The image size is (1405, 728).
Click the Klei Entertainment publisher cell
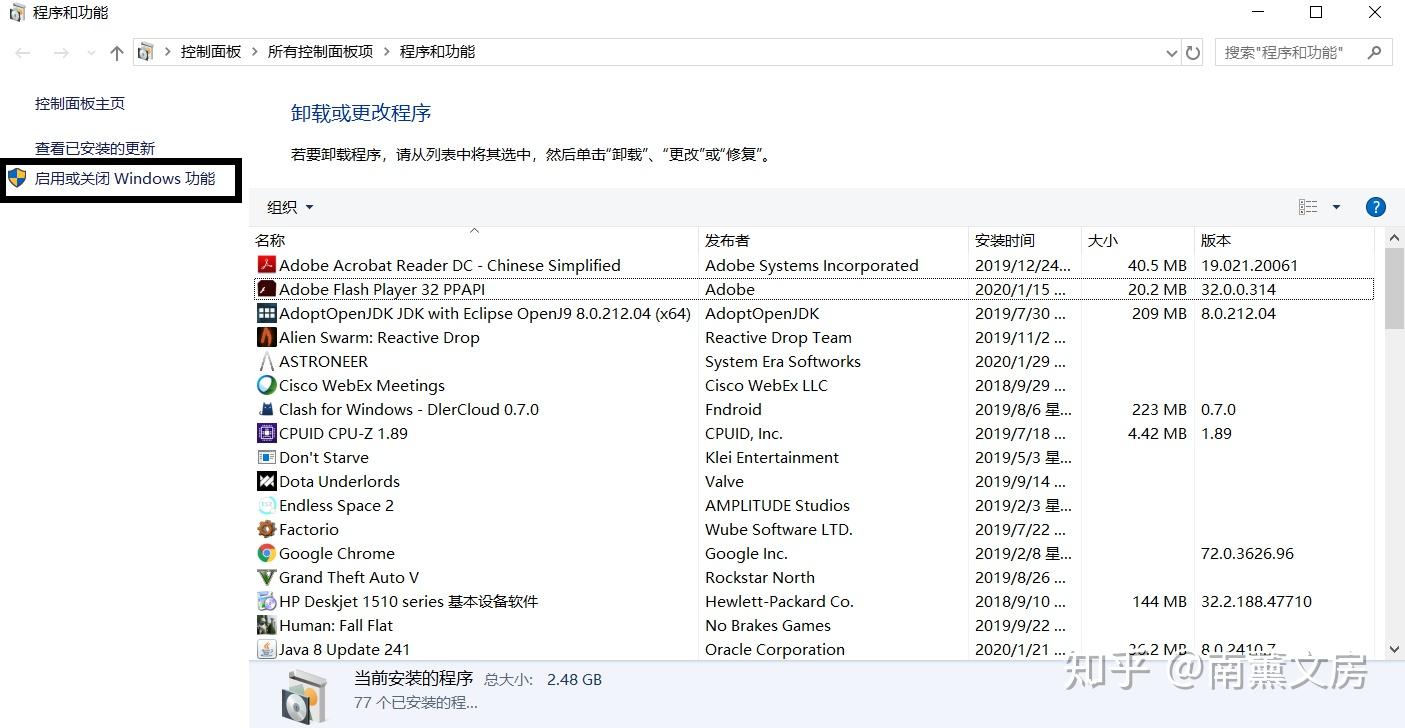click(x=772, y=457)
